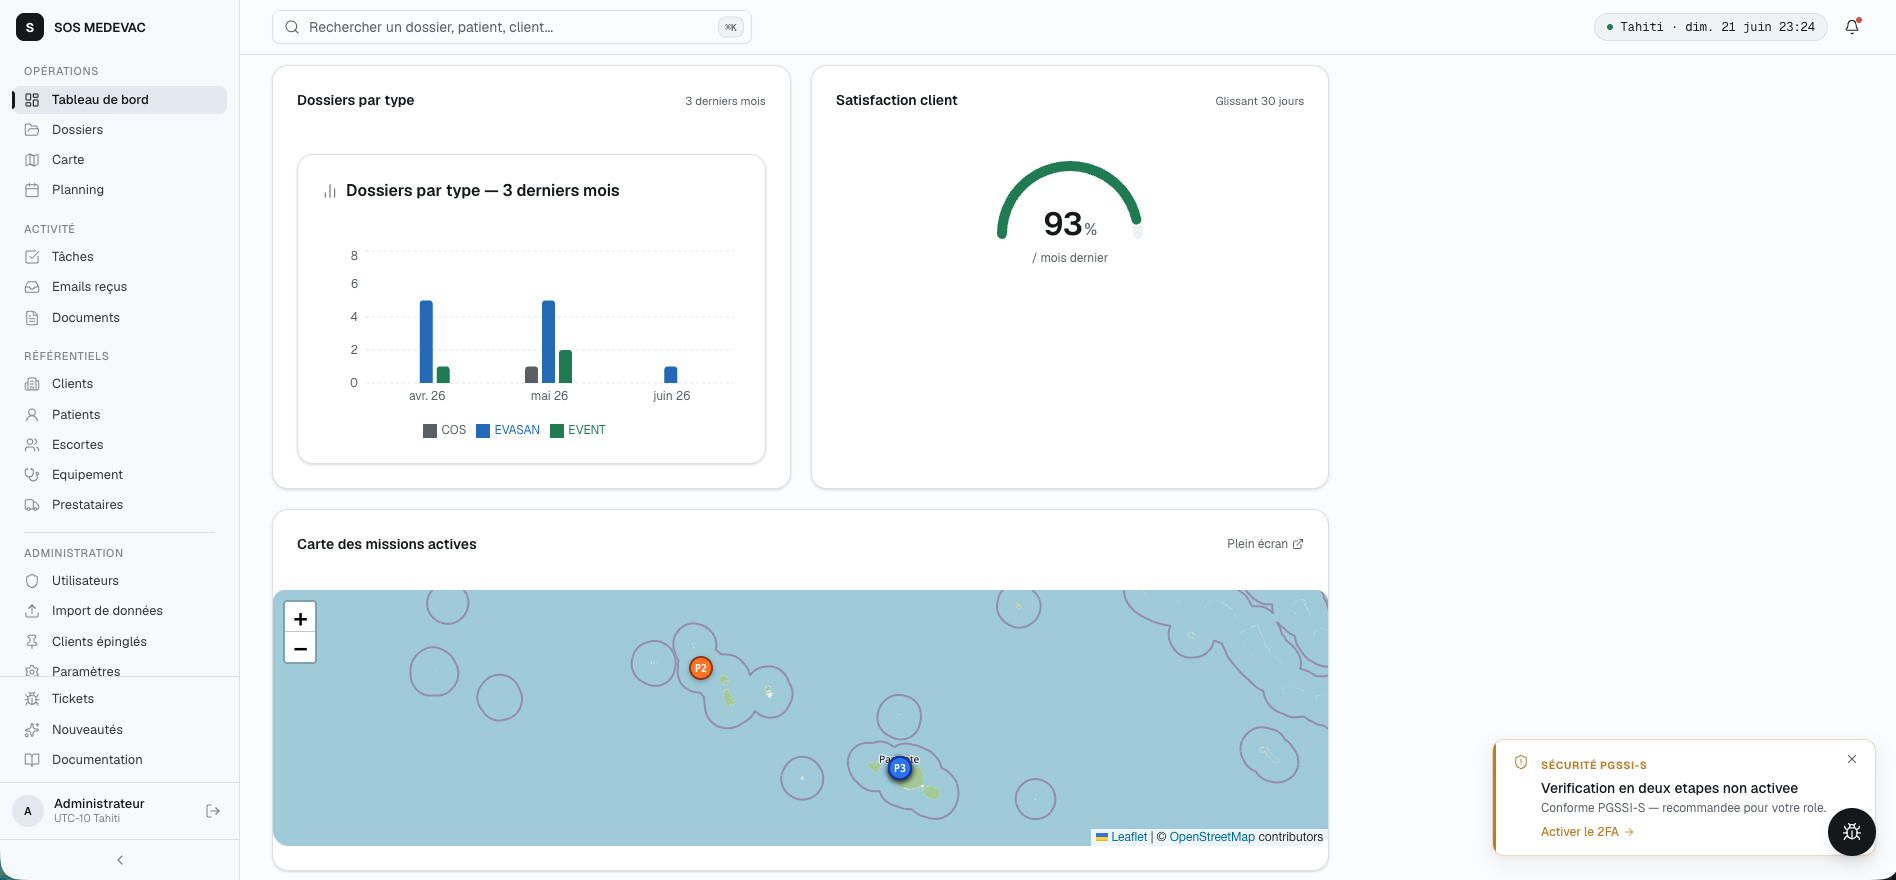Toggle COS series in chart legend
Screen dimensions: 1896x880
[x=444, y=430]
